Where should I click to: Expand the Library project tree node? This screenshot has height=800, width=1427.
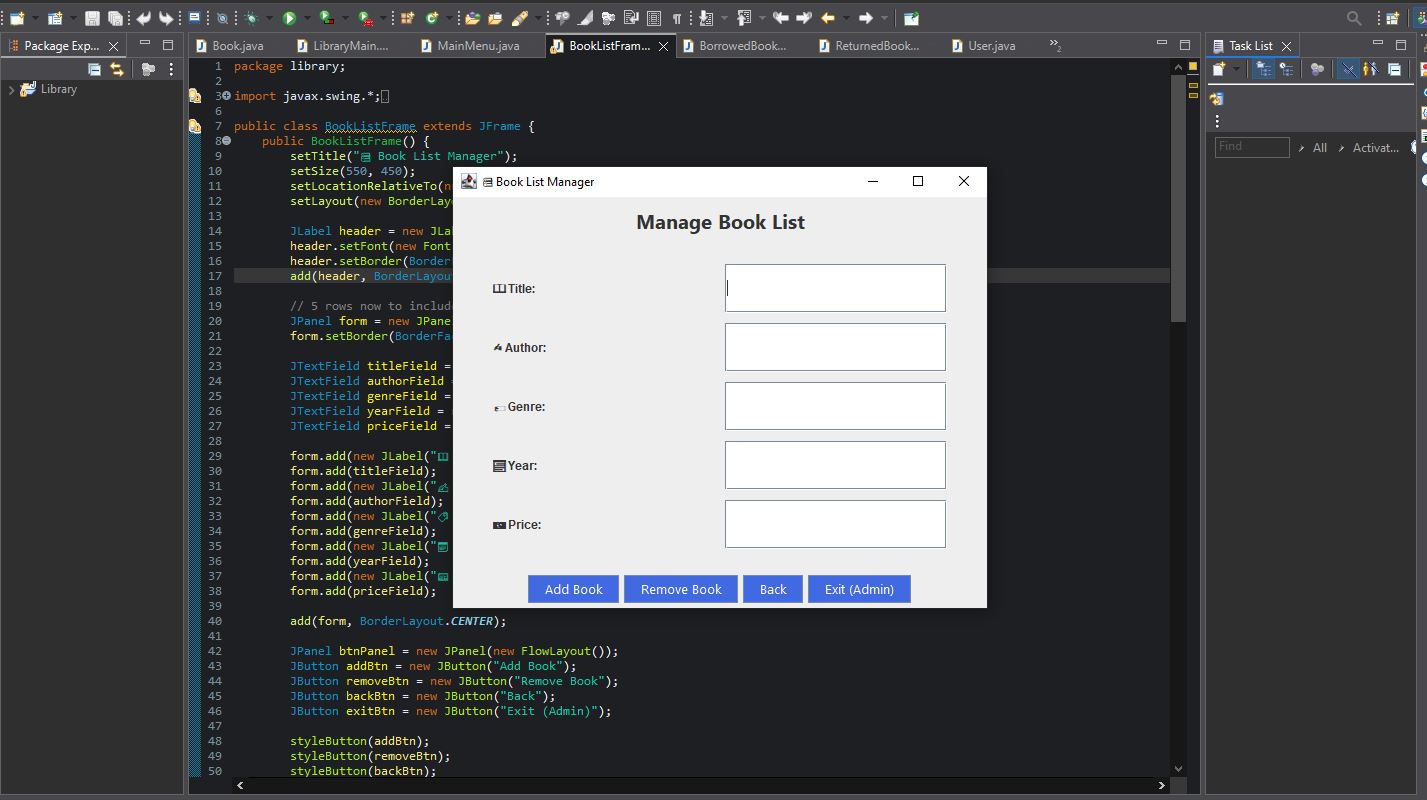pos(11,89)
